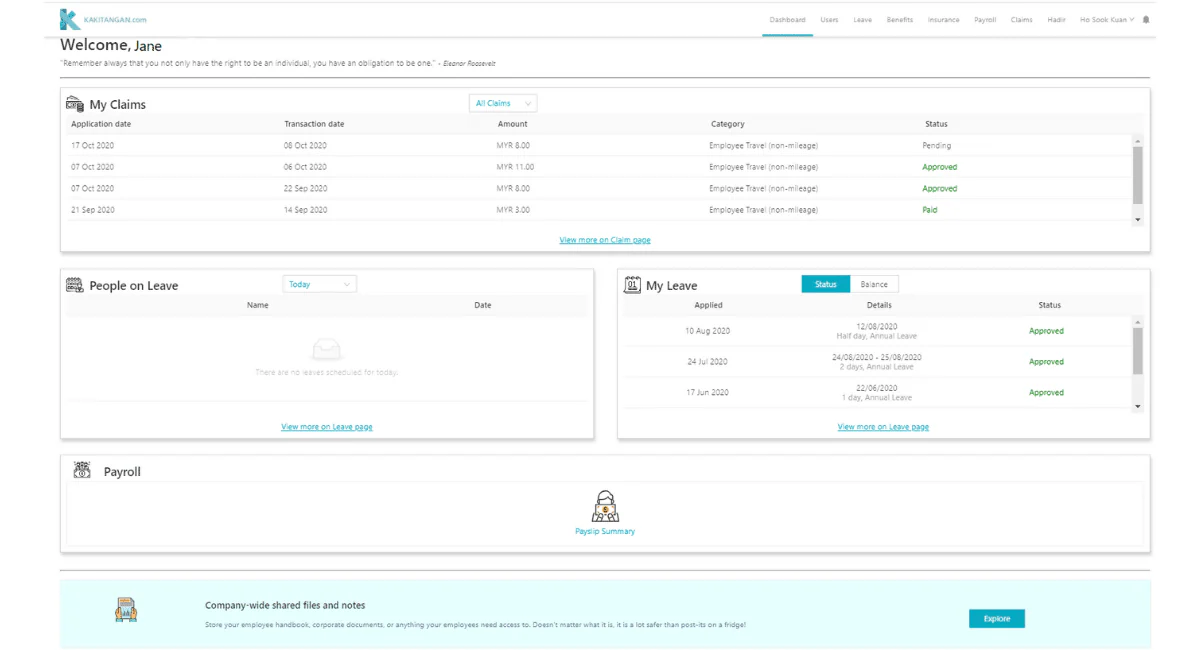
Task: Click the My Claims scrollbar thumb
Action: (x=1138, y=175)
